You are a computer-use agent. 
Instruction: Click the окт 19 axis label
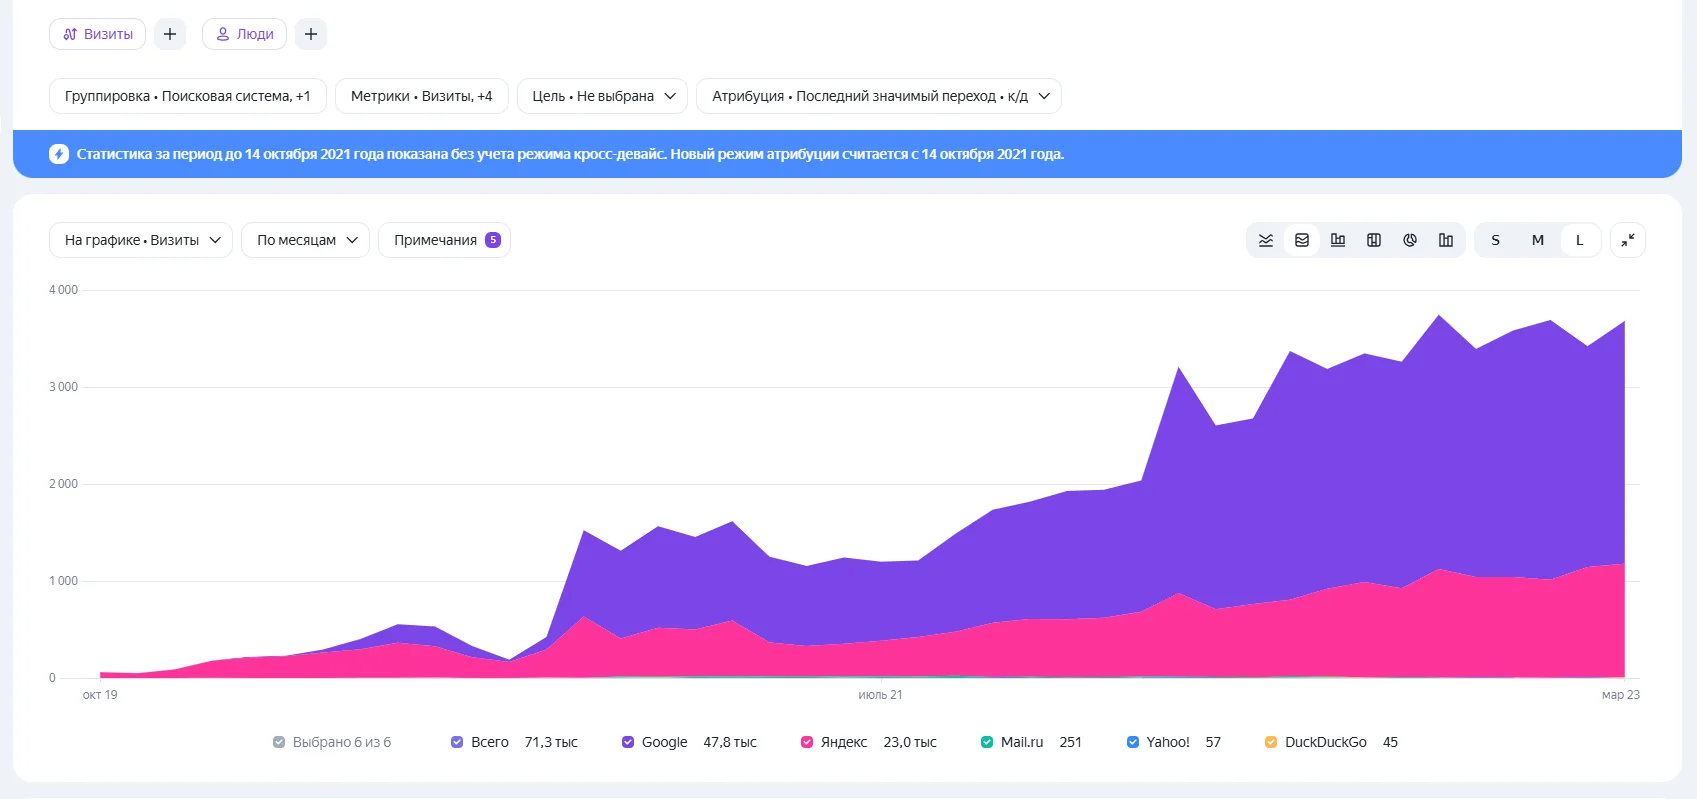coord(100,695)
